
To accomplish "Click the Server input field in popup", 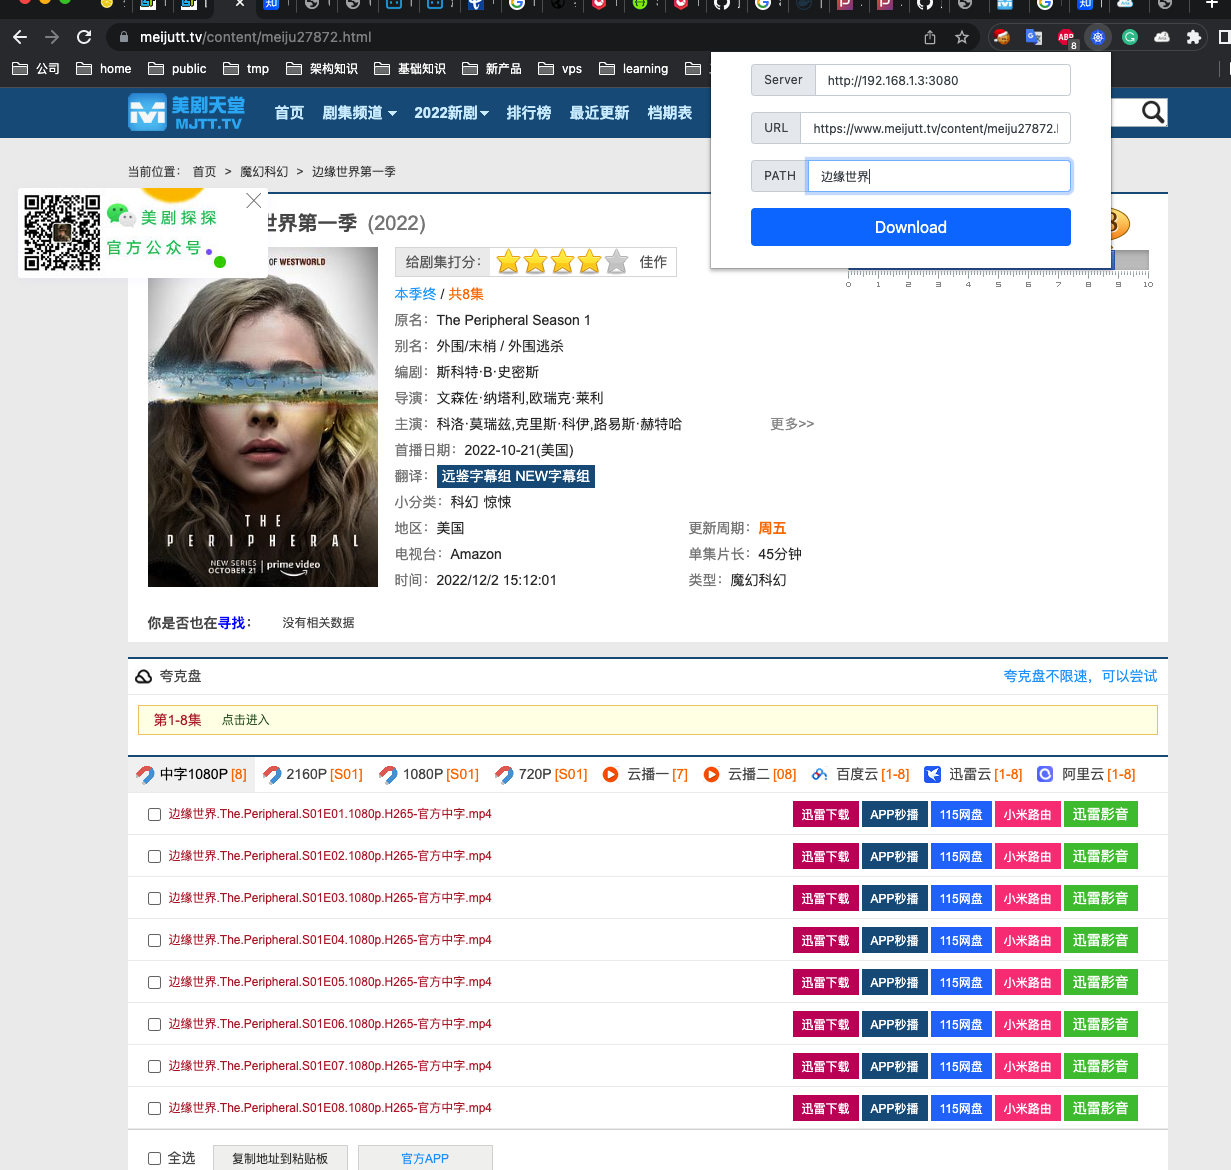I will pyautogui.click(x=943, y=80).
